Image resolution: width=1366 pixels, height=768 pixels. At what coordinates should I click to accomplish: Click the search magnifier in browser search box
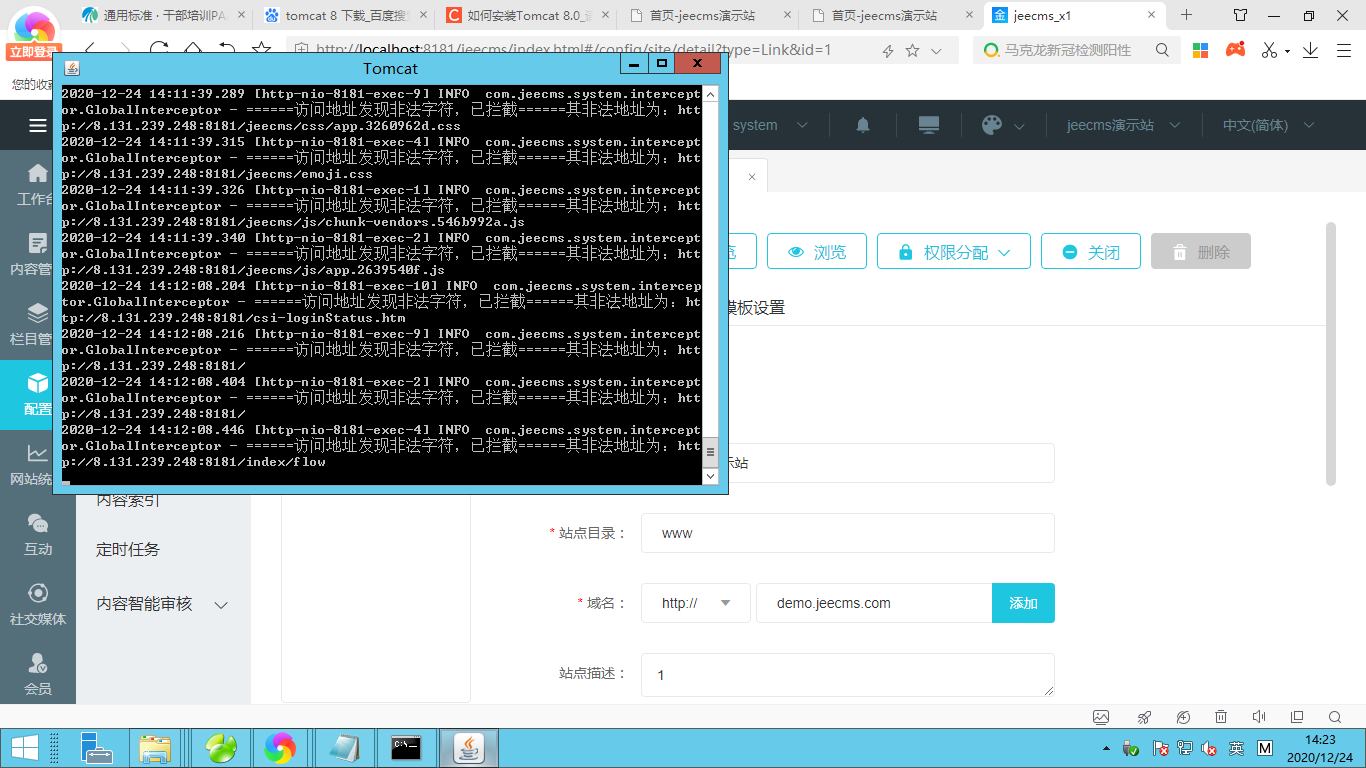click(1162, 50)
